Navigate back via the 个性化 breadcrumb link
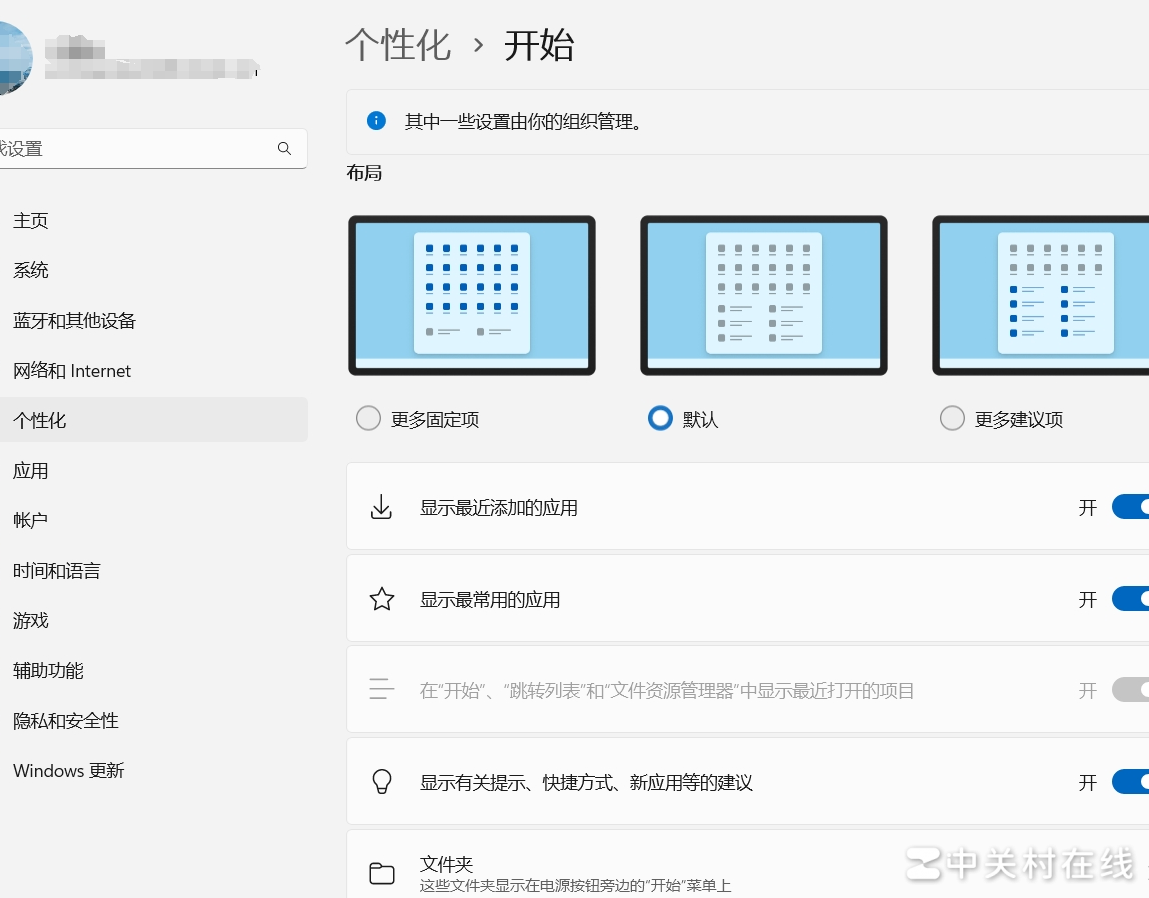The height and width of the screenshot is (898, 1149). click(x=399, y=46)
